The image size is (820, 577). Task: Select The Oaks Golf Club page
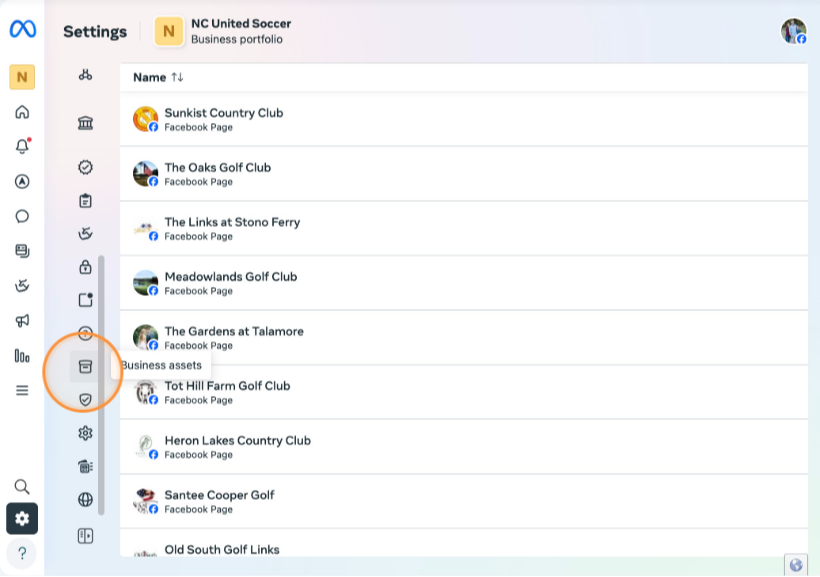(217, 168)
